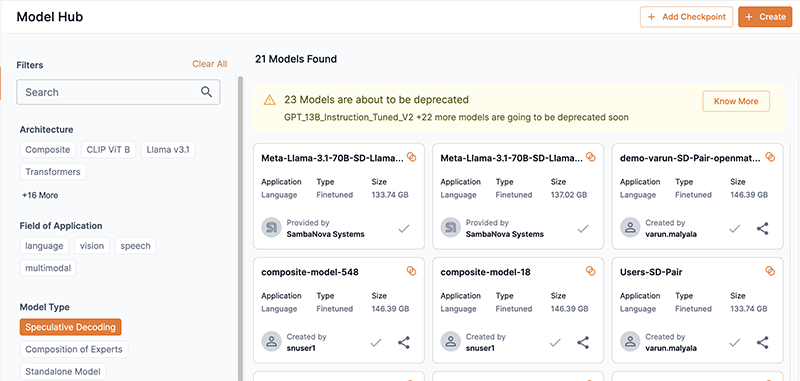Share the composite-model-548 model
Screen dimensions: 800x381
[x=404, y=342]
